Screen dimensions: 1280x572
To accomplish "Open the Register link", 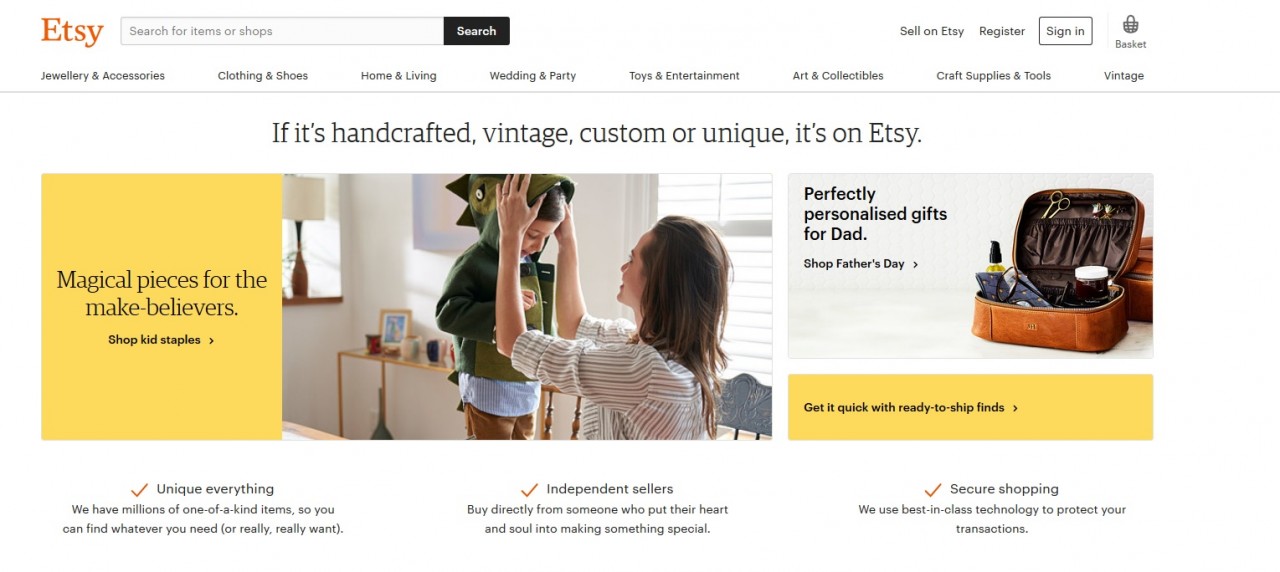I will [1002, 31].
